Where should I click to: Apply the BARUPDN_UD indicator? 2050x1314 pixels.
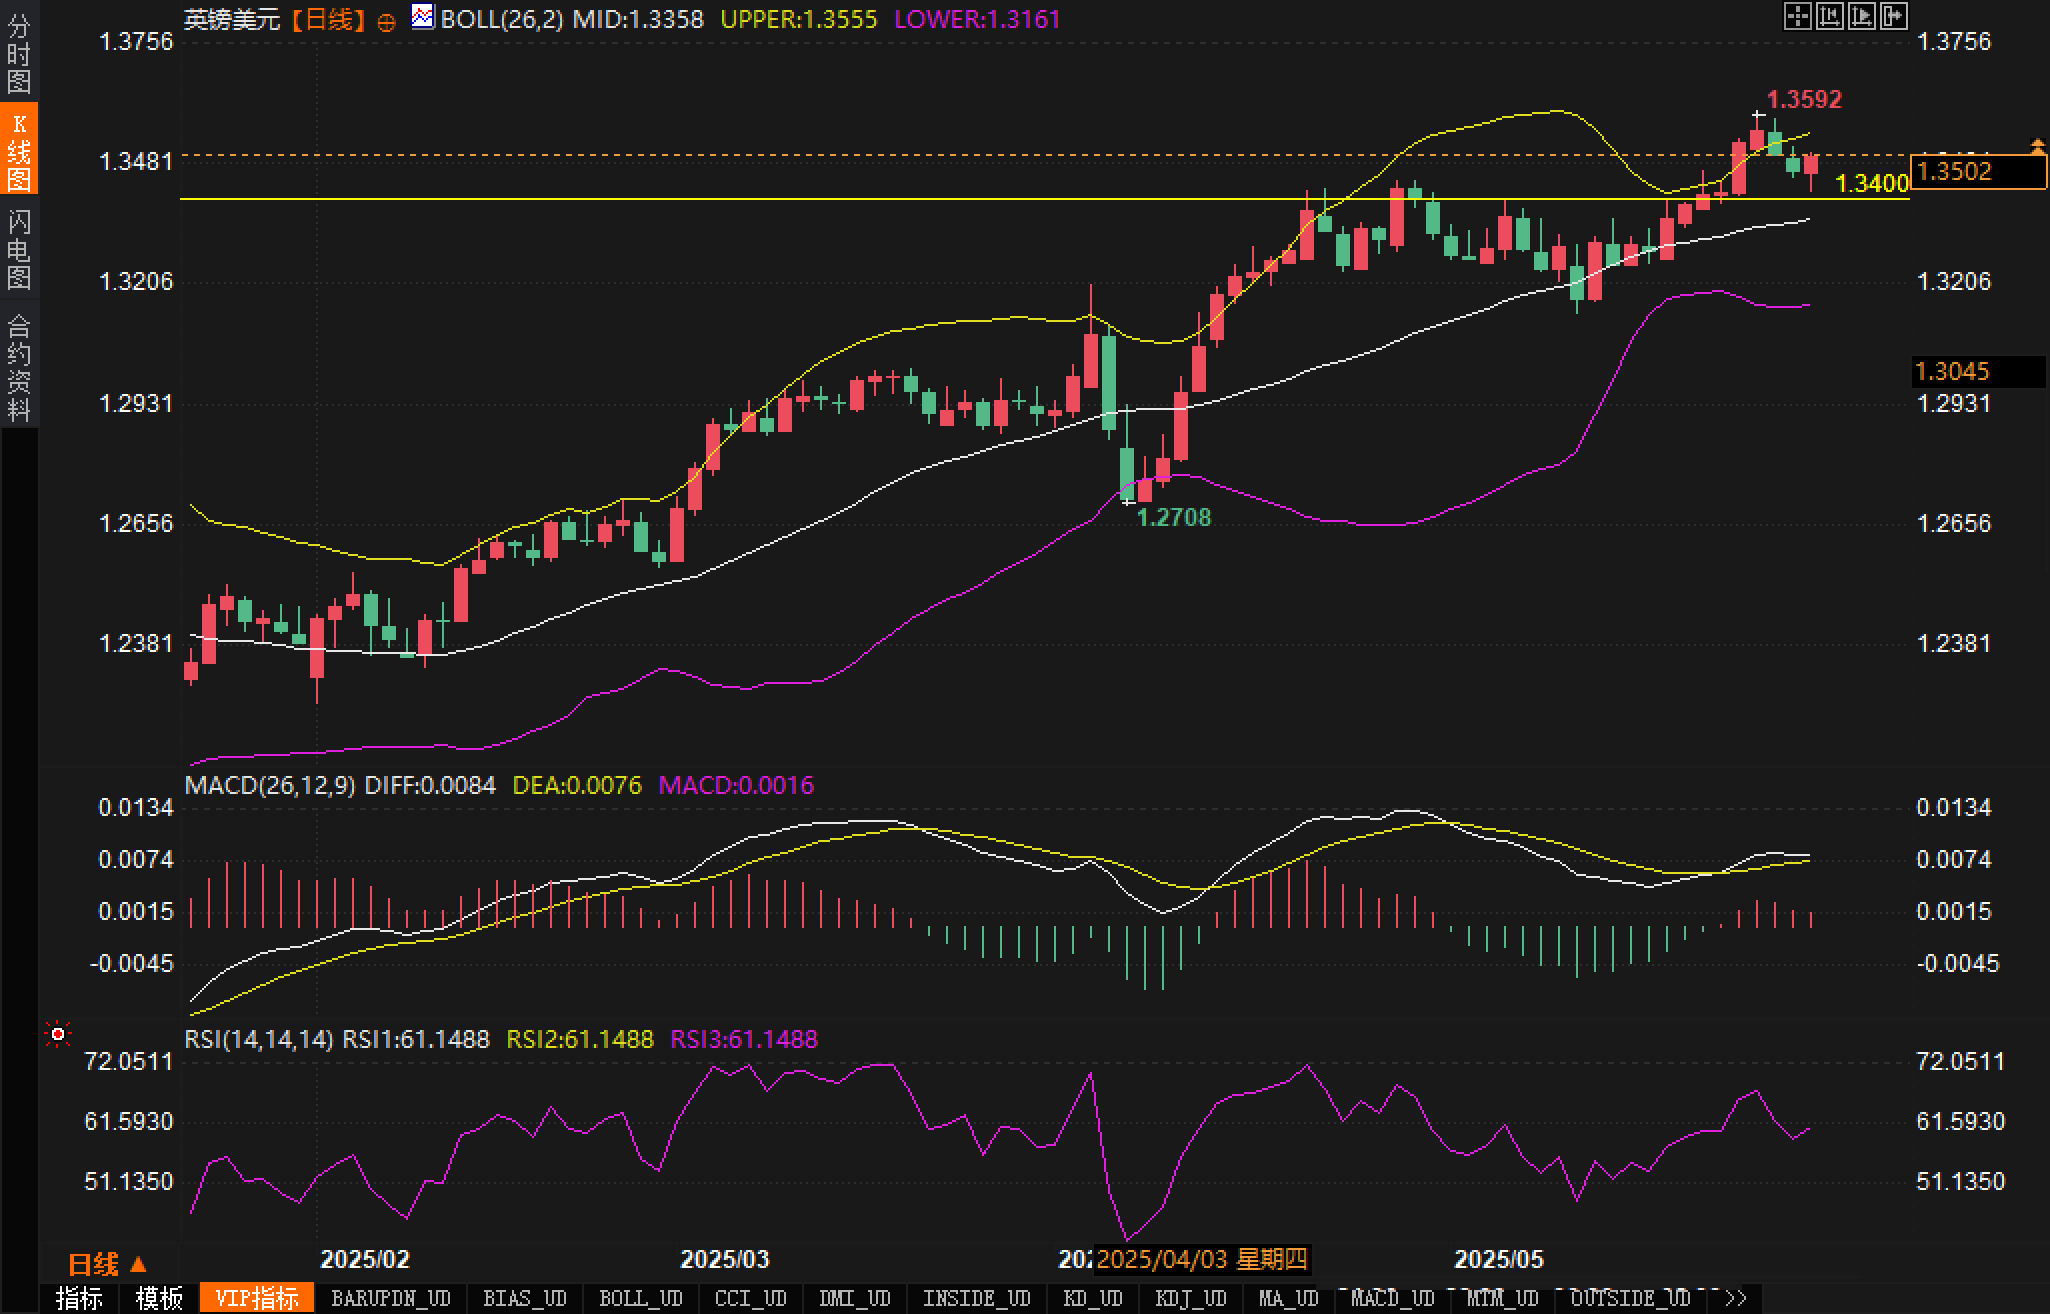[x=391, y=1298]
